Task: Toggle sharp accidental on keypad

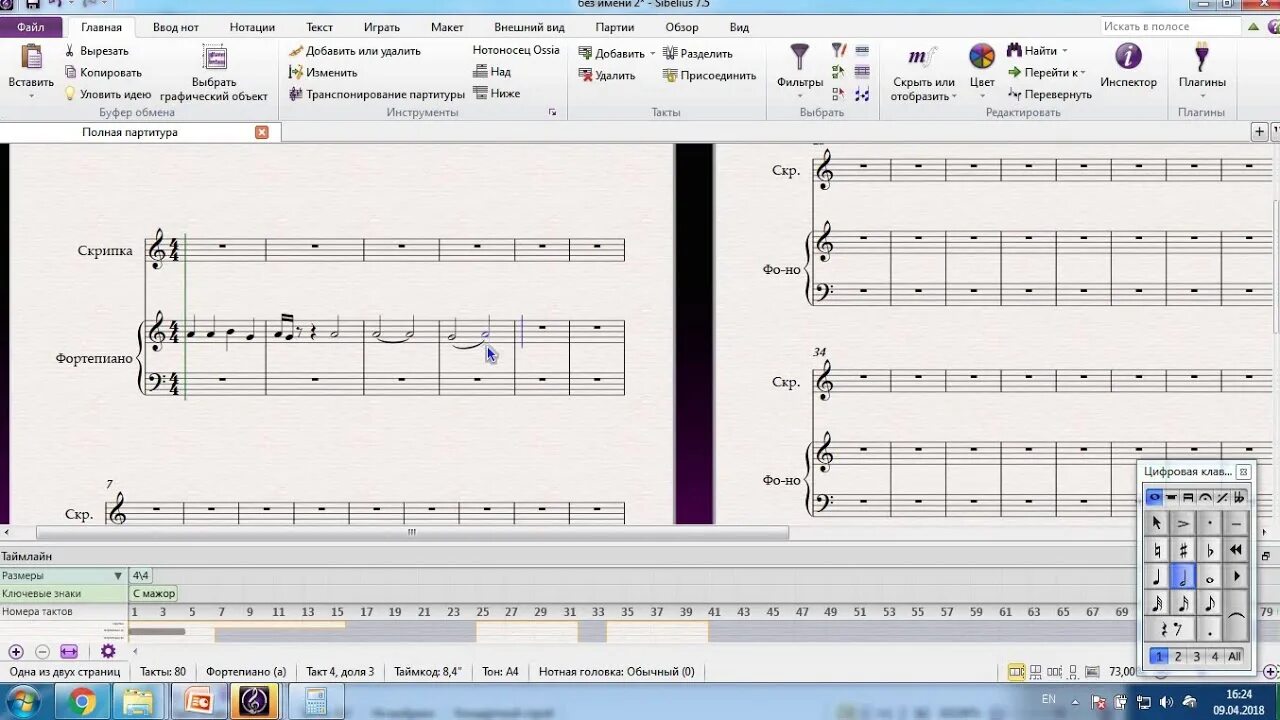Action: coord(1183,550)
